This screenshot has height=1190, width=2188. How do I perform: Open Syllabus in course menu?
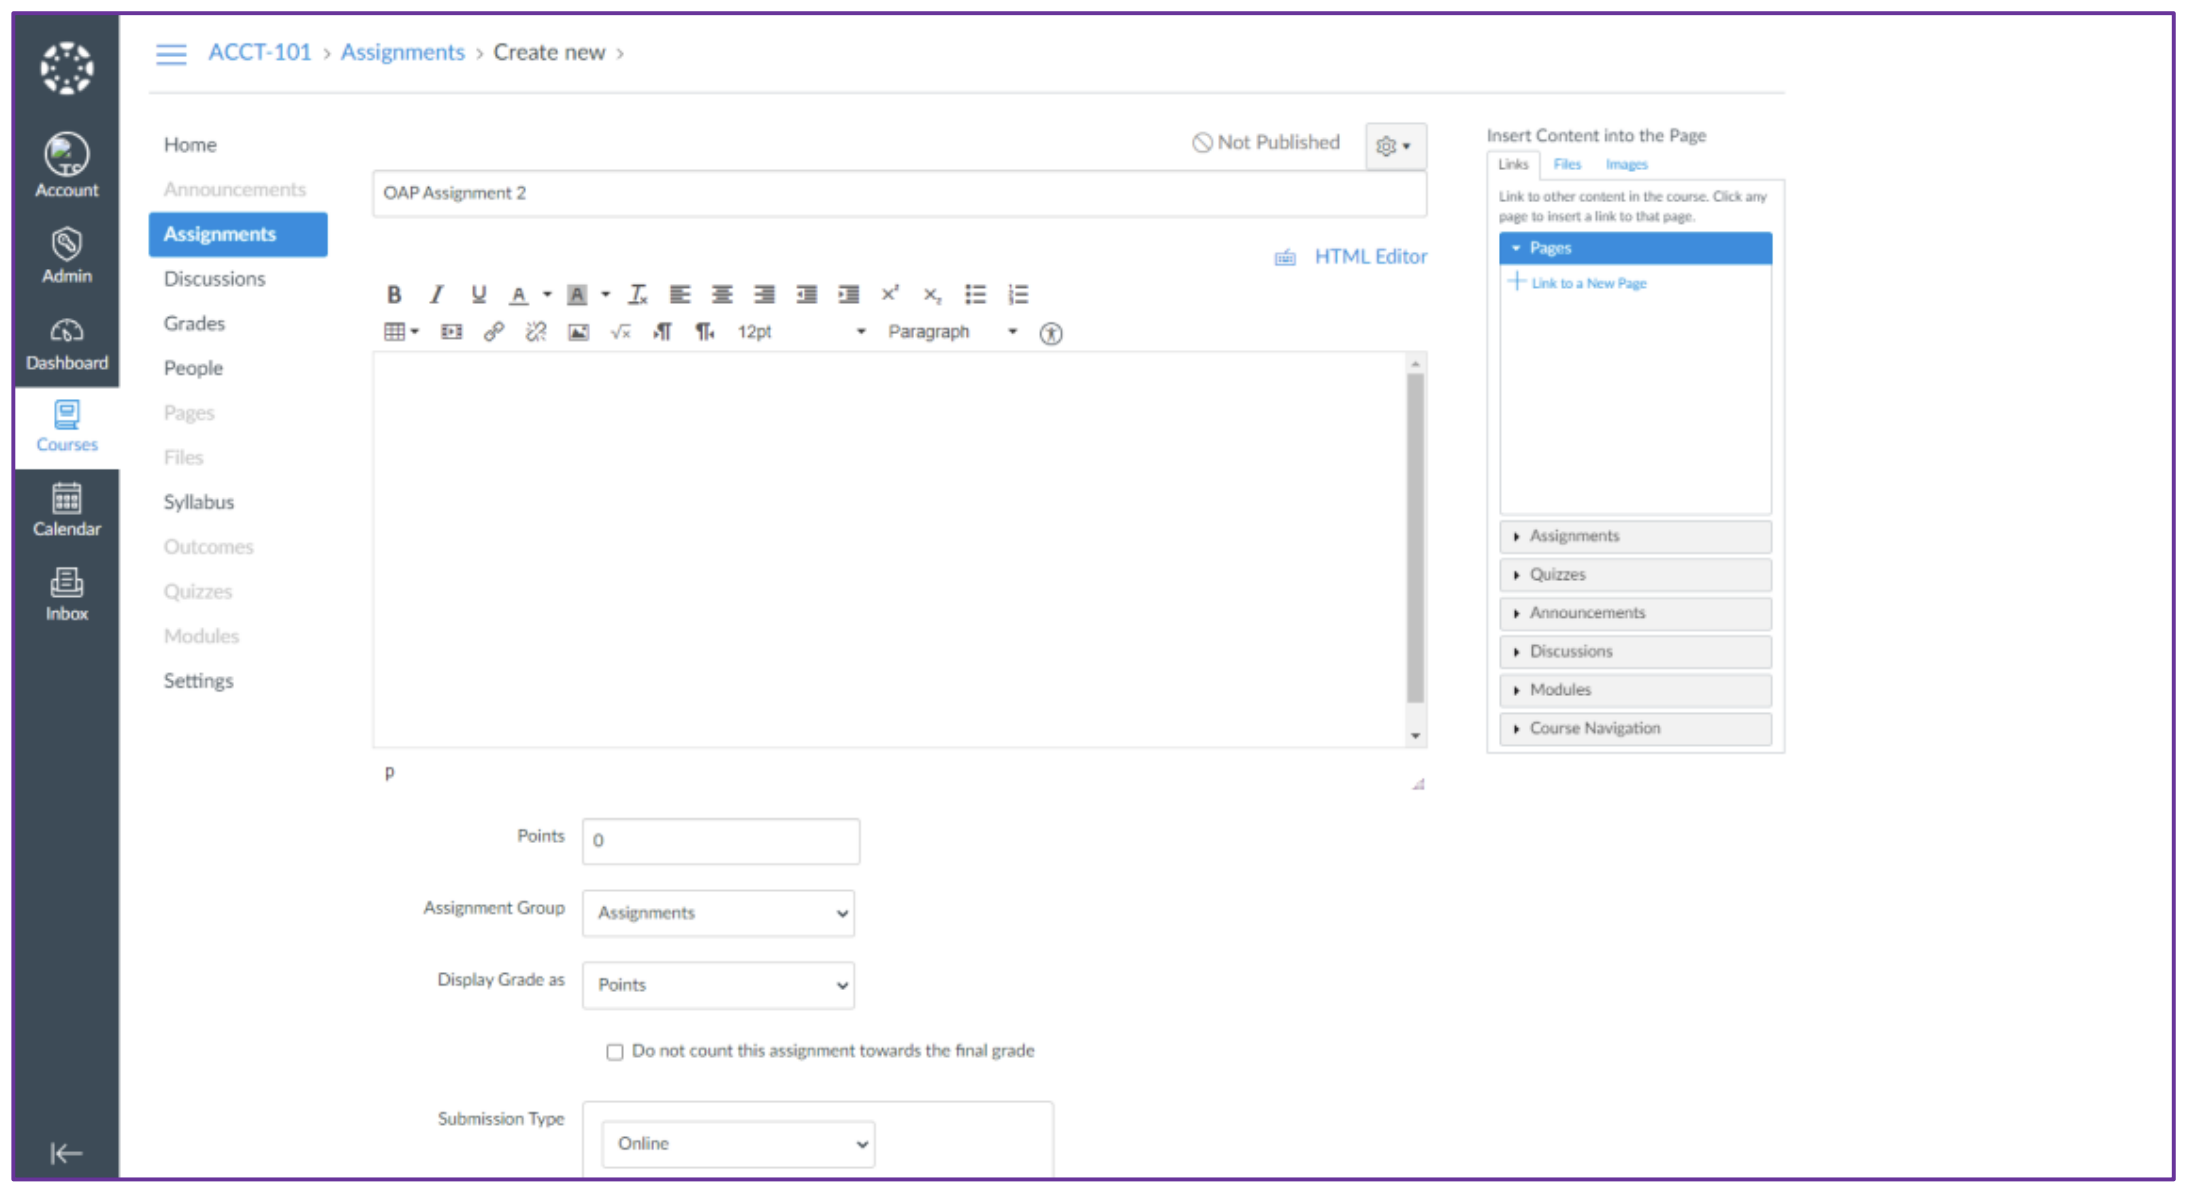199,502
